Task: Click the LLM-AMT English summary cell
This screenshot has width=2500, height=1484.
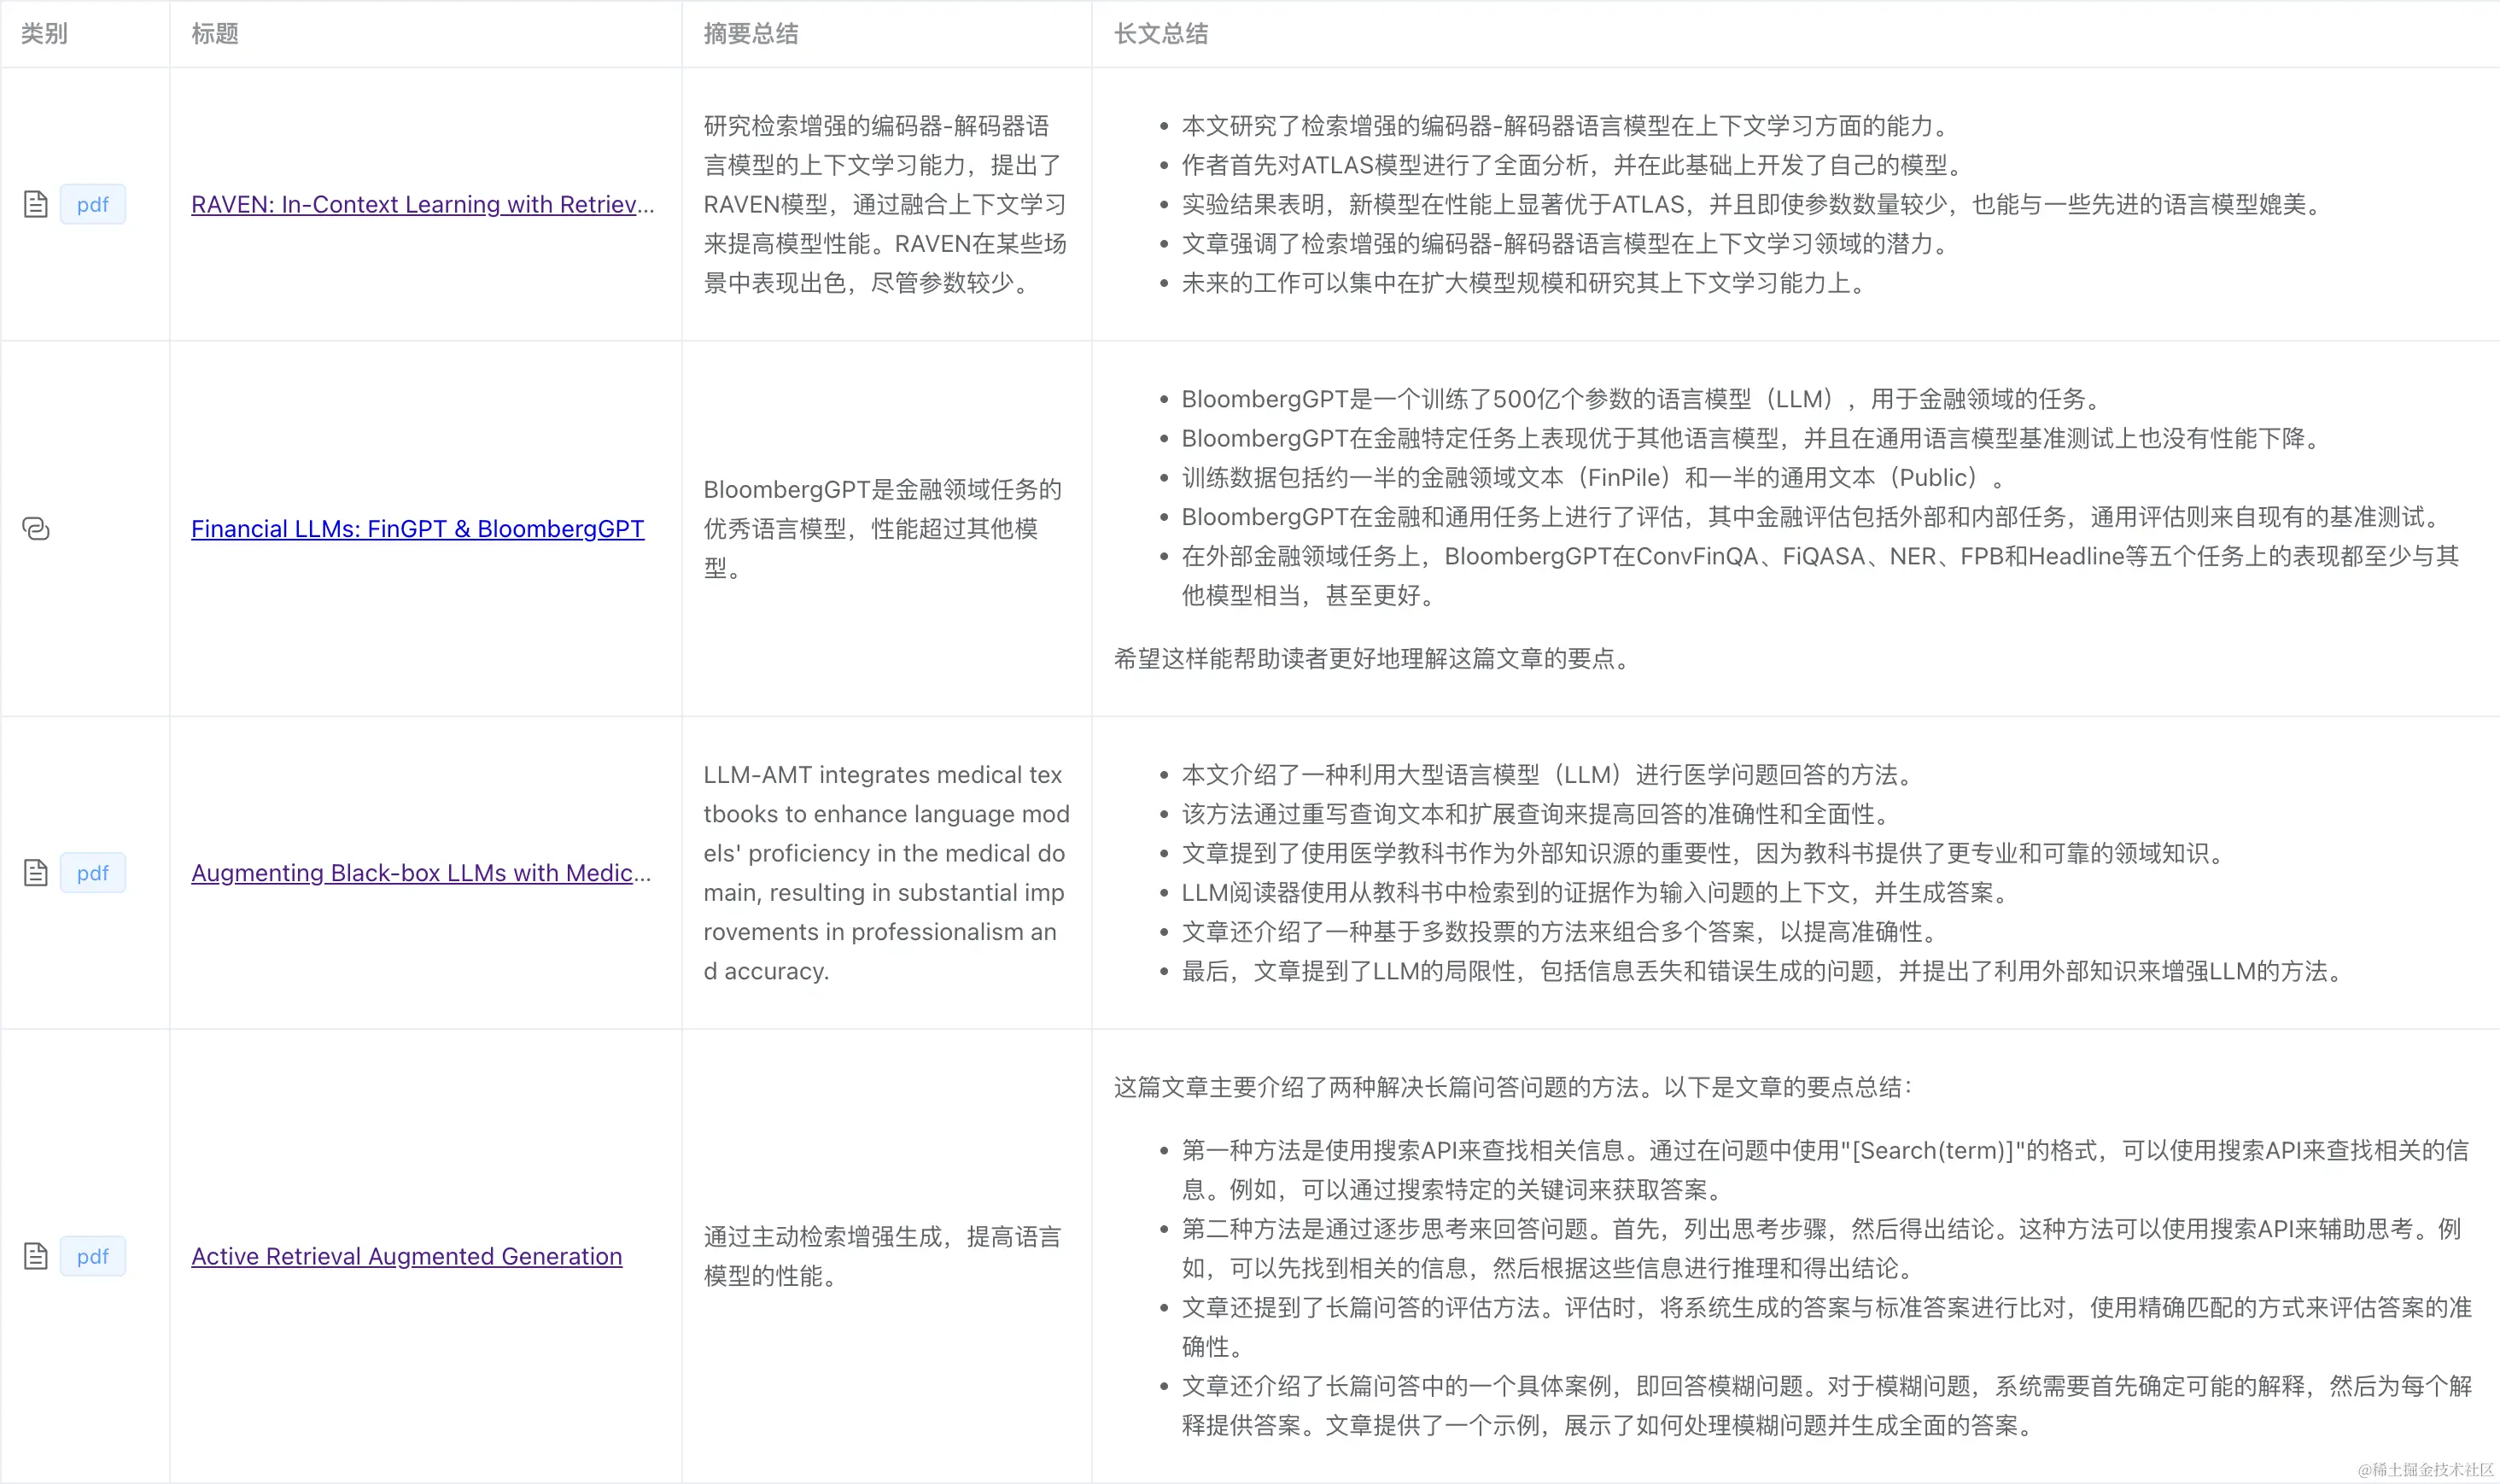Action: [885, 872]
